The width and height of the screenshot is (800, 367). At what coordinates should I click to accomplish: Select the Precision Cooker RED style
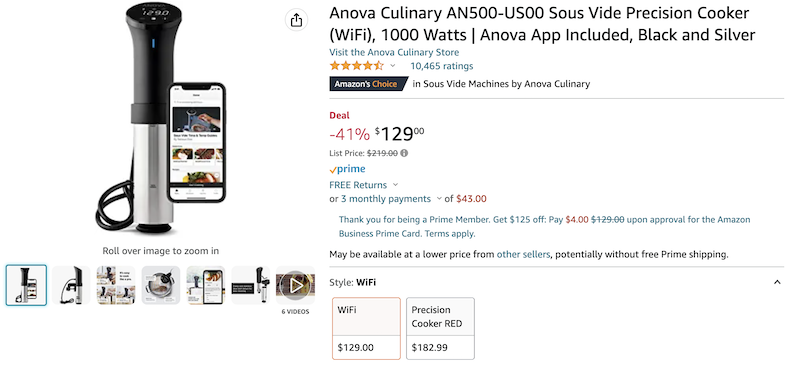[x=440, y=329]
